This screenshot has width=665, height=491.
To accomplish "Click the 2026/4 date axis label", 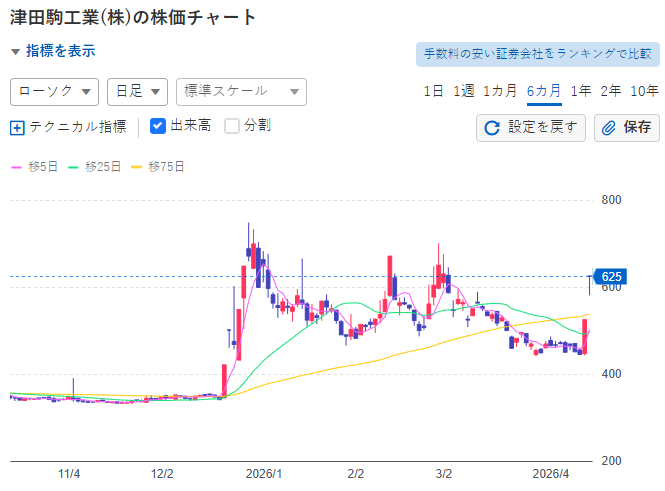I will pos(550,474).
